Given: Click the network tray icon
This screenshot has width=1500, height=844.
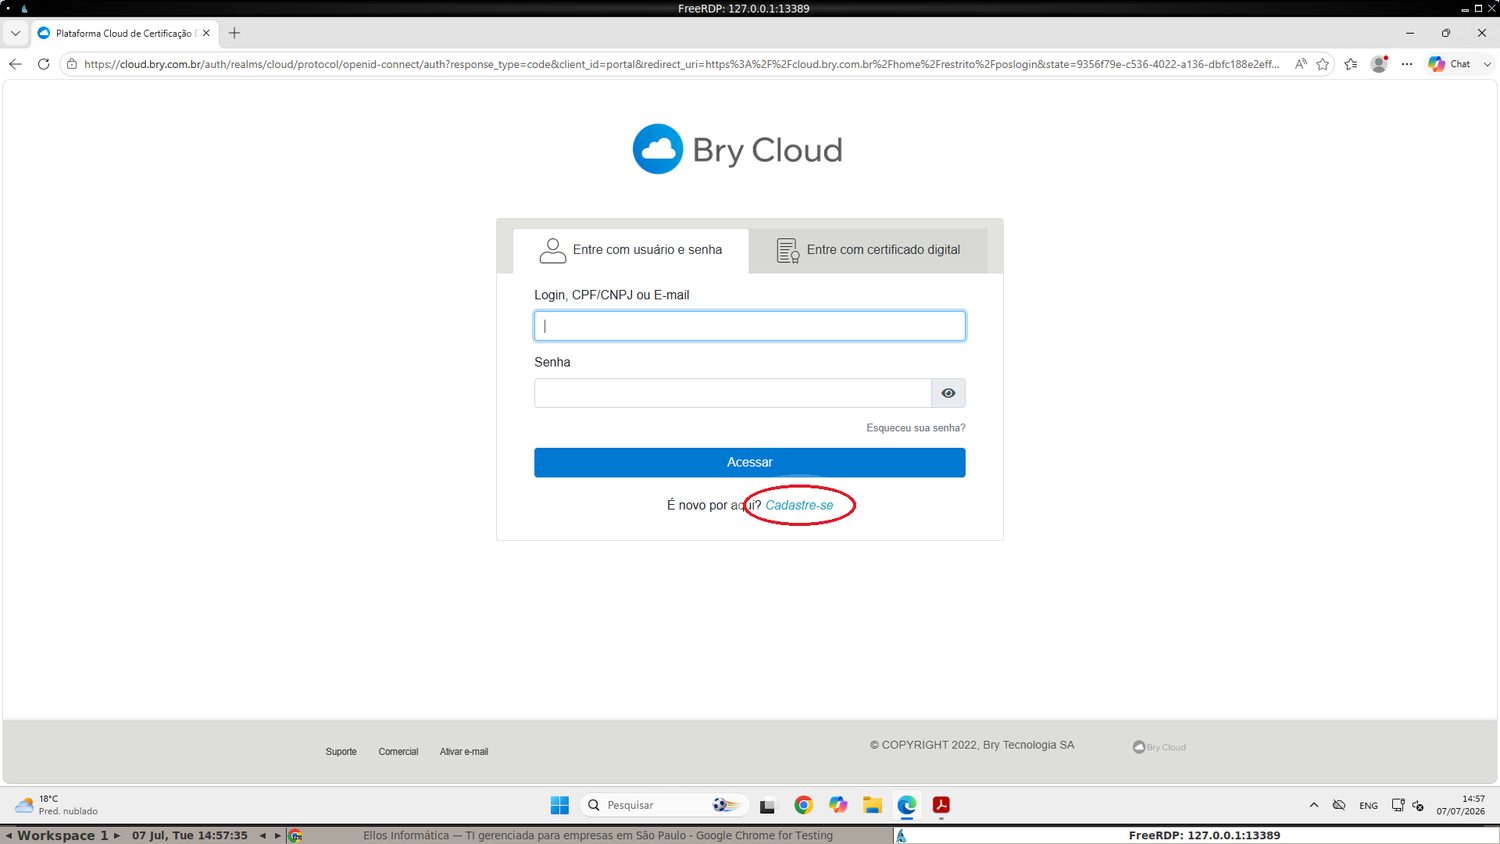Looking at the screenshot, I should click(1398, 805).
